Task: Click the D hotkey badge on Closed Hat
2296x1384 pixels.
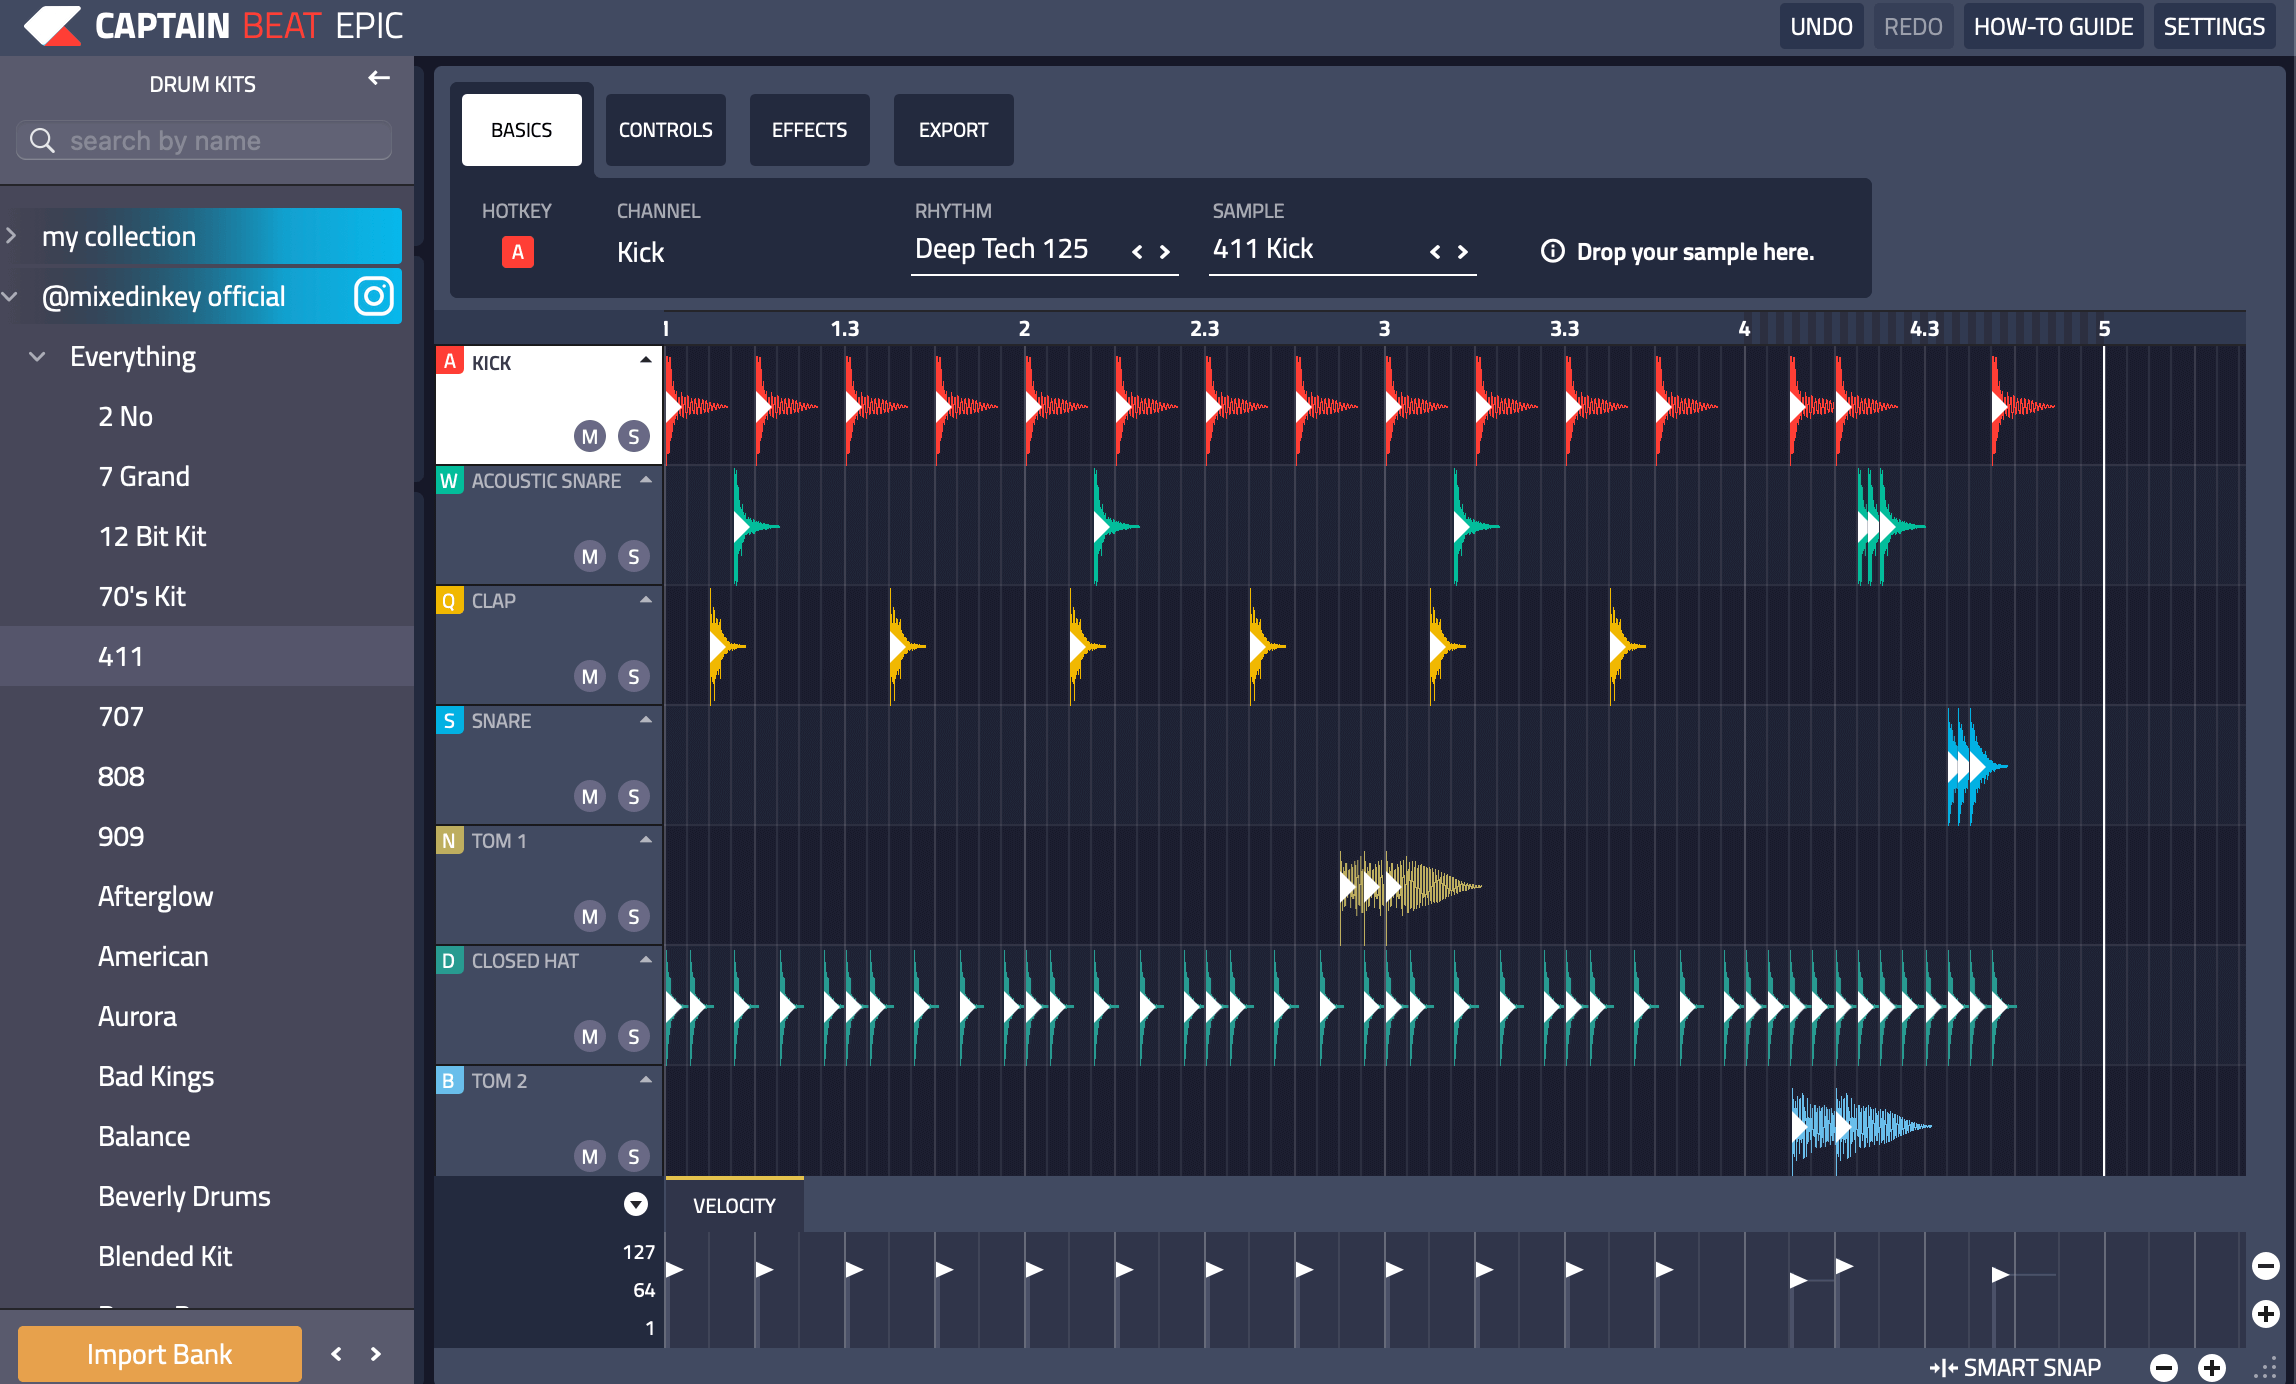Action: [x=449, y=961]
